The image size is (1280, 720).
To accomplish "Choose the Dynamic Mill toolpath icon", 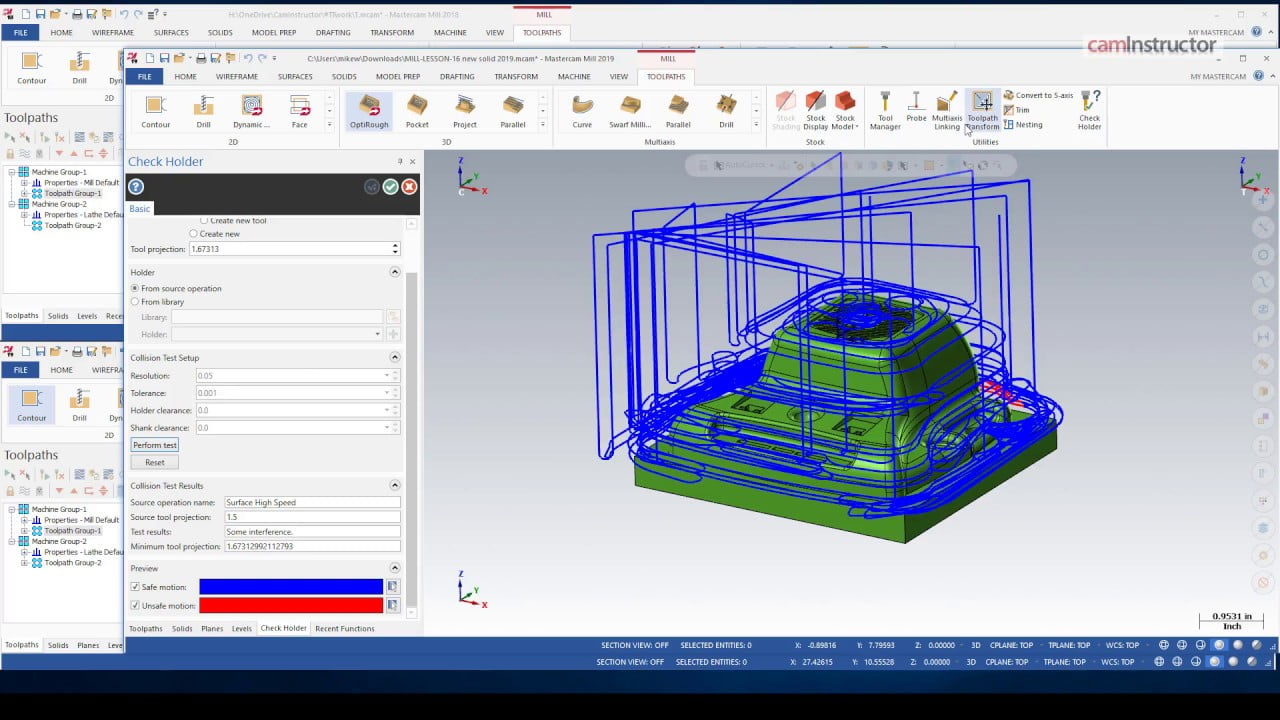I will [x=251, y=111].
